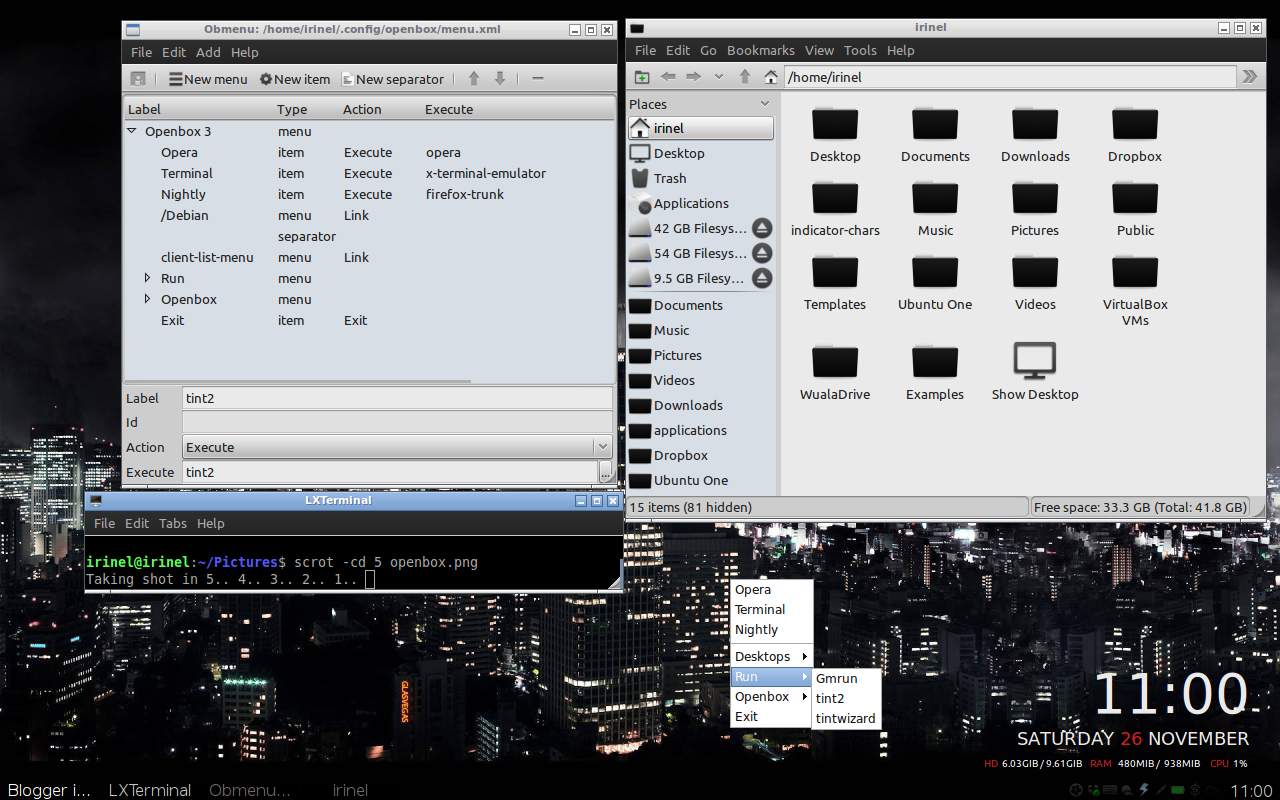
Task: Collapse the Openbox 3 menu tree
Action: (131, 131)
